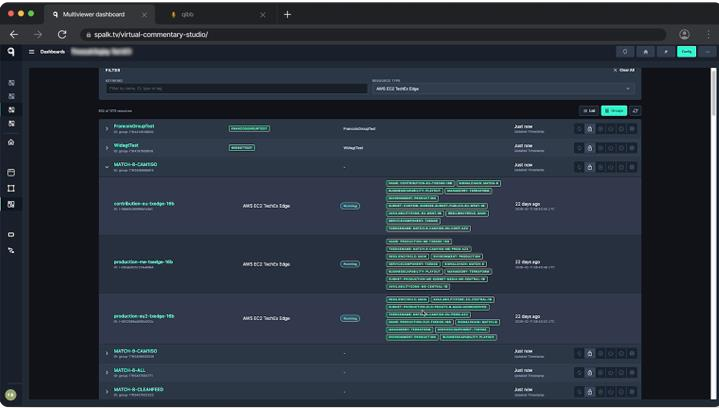Click the green Config button

pos(686,52)
